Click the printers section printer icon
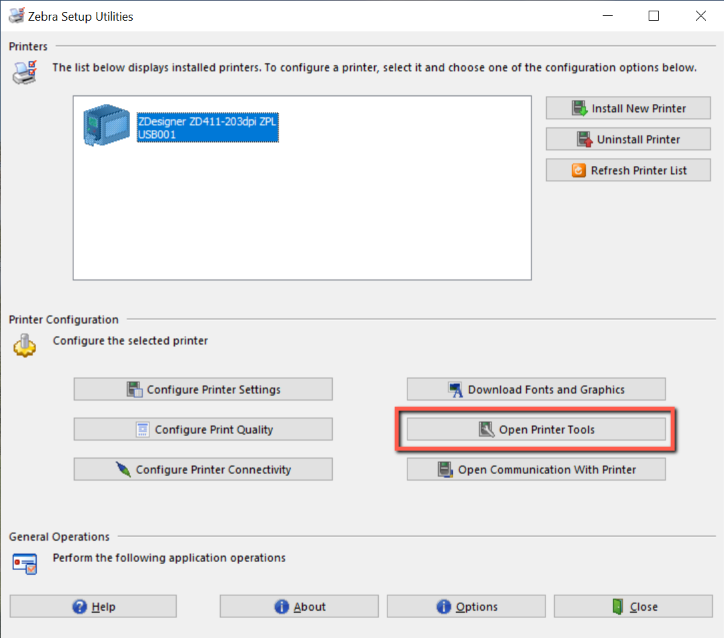This screenshot has width=724, height=638. pyautogui.click(x=24, y=72)
